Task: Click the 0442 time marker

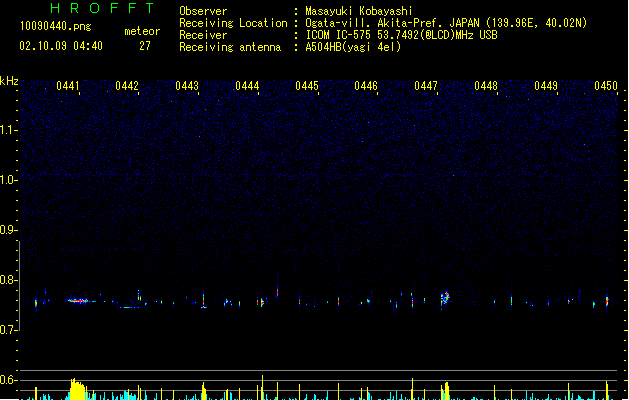Action: 127,86
